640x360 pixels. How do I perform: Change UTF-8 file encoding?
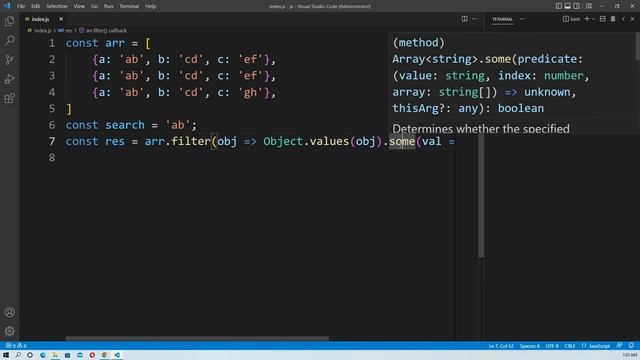pyautogui.click(x=552, y=346)
